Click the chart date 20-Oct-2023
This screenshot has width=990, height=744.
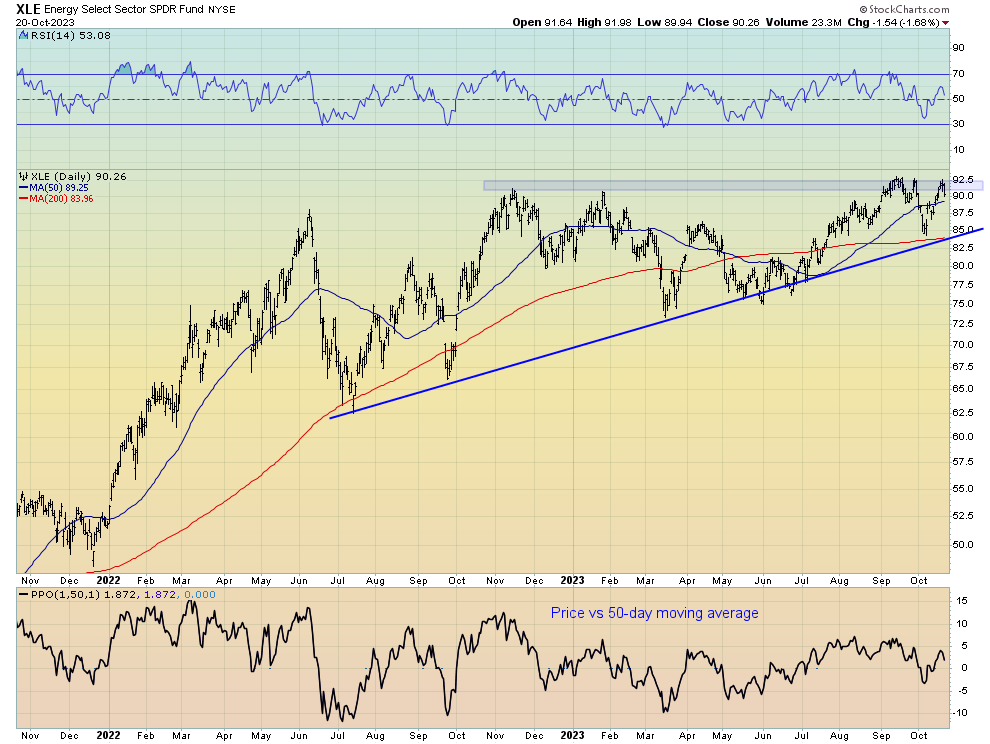(x=45, y=22)
